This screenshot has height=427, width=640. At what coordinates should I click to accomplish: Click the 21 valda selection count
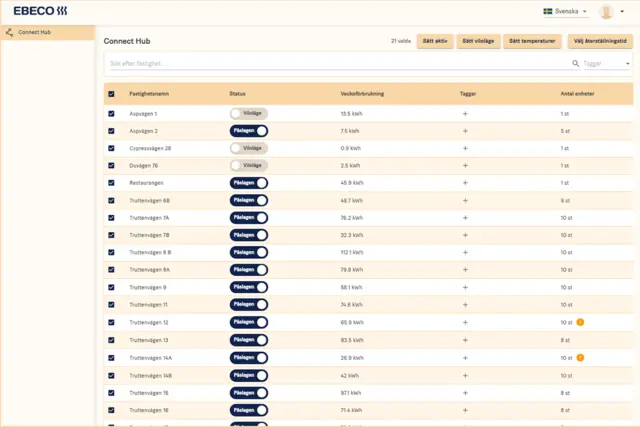pos(401,41)
